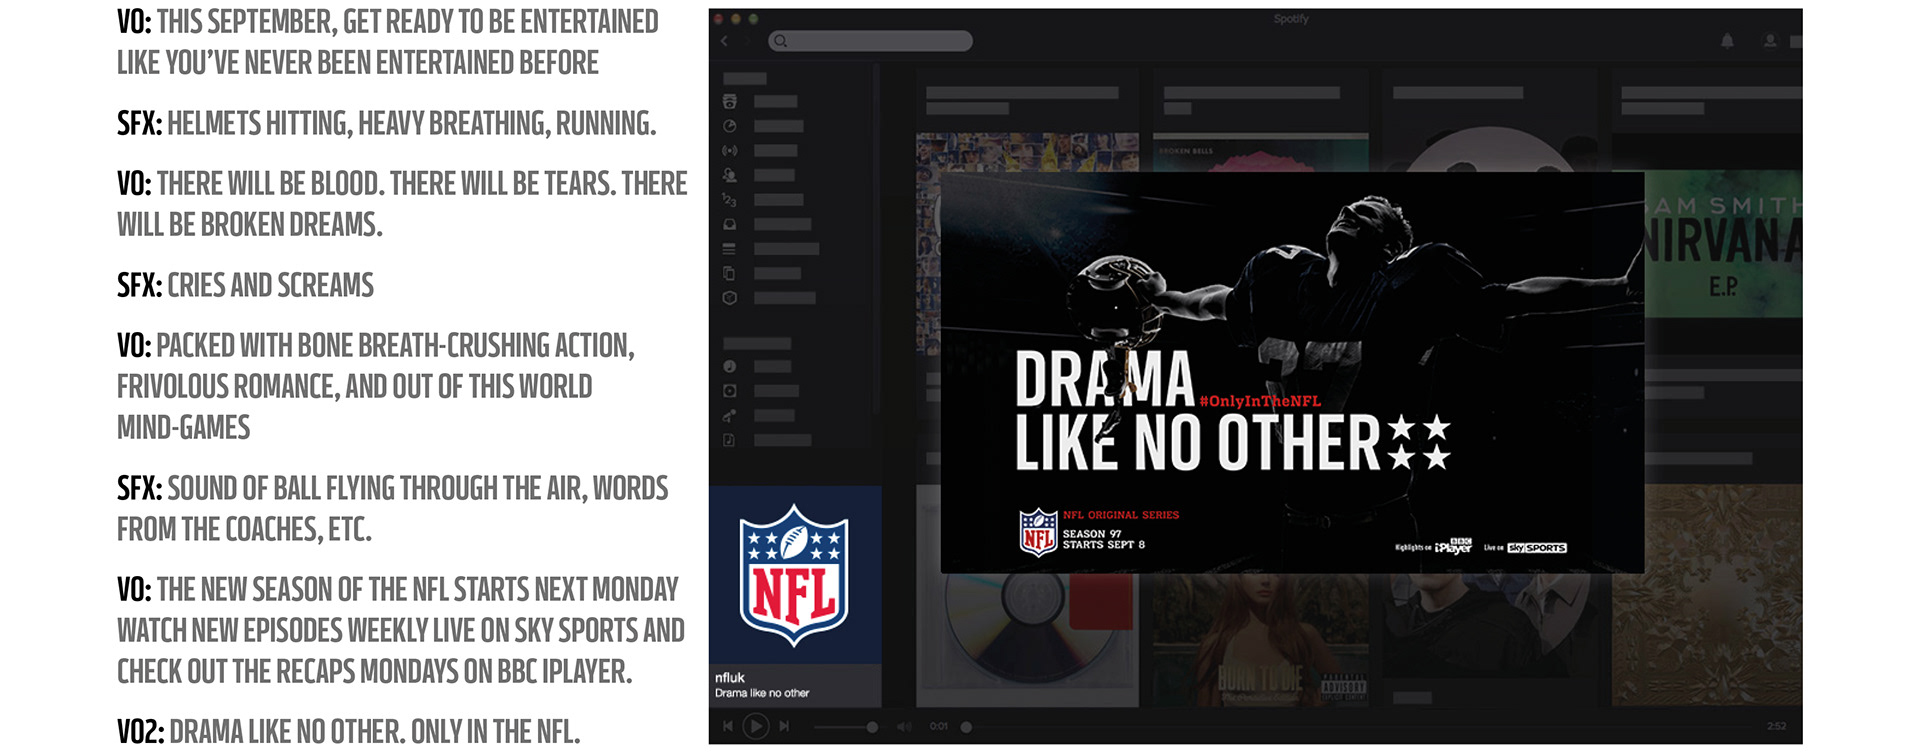Open Songs under Your Music
This screenshot has height=755, width=1920.
(x=730, y=367)
